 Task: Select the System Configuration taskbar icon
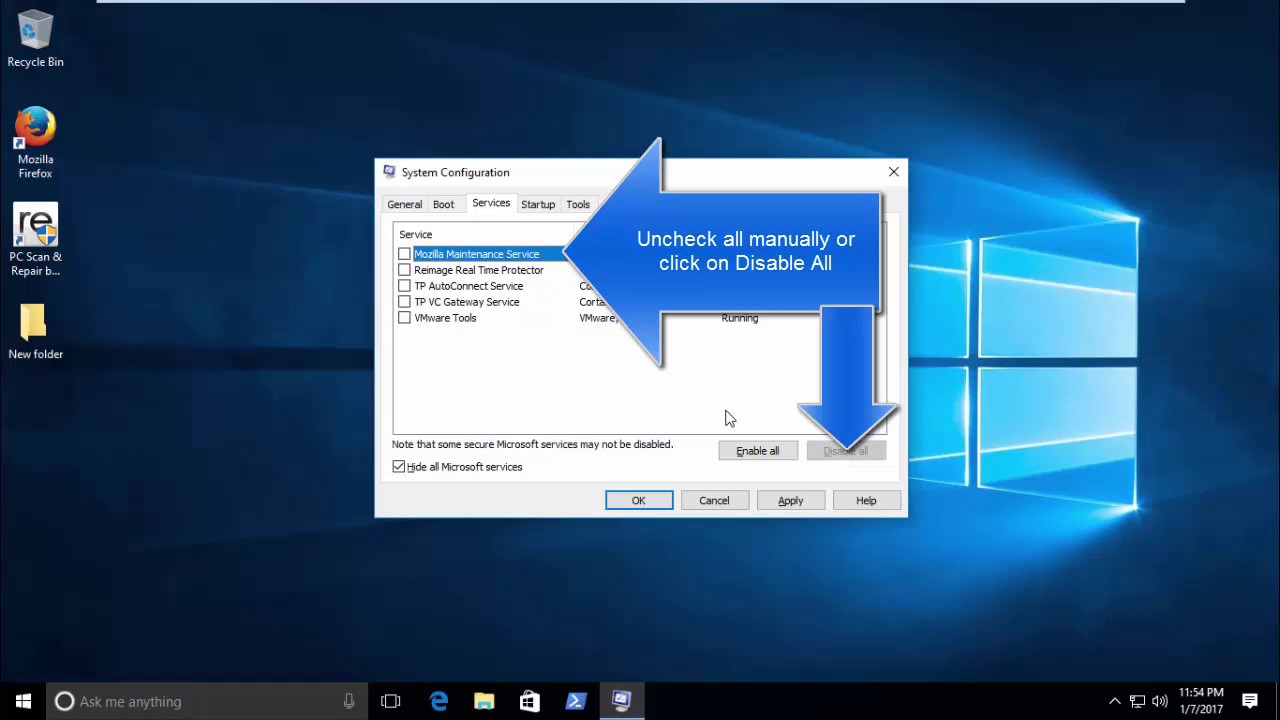click(x=622, y=701)
